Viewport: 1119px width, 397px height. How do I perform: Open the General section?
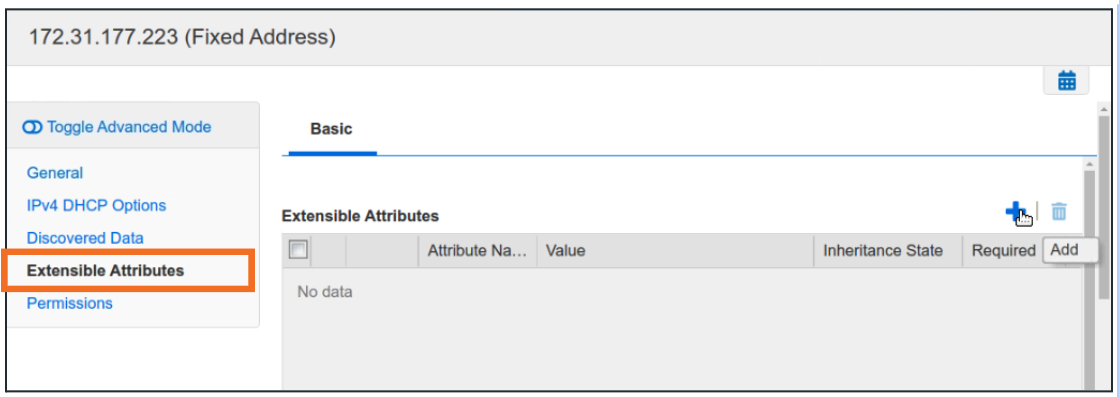(55, 173)
